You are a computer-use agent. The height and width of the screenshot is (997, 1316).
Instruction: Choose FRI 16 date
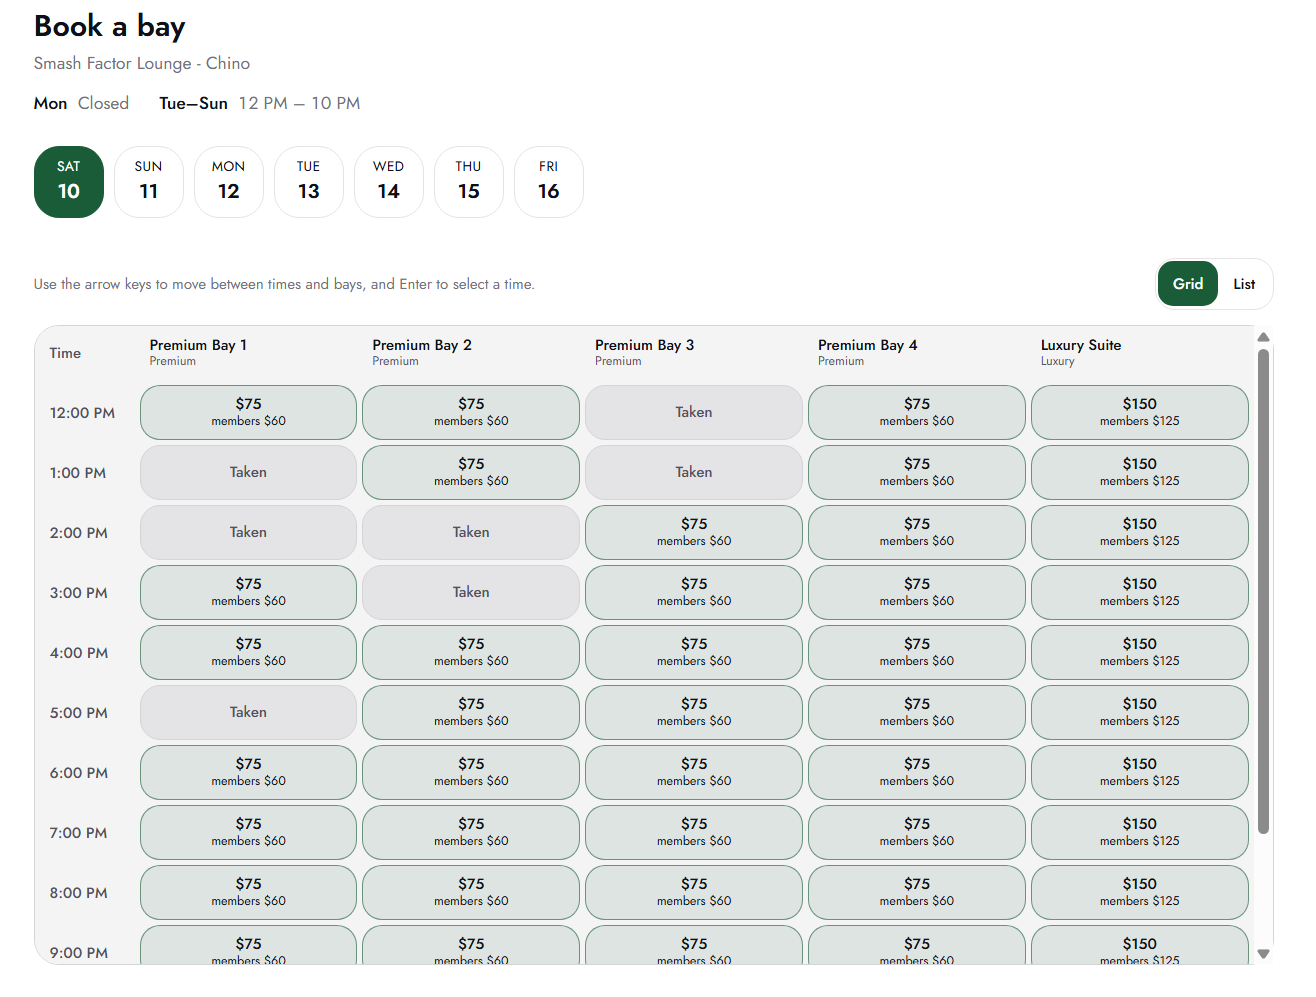[x=549, y=182]
